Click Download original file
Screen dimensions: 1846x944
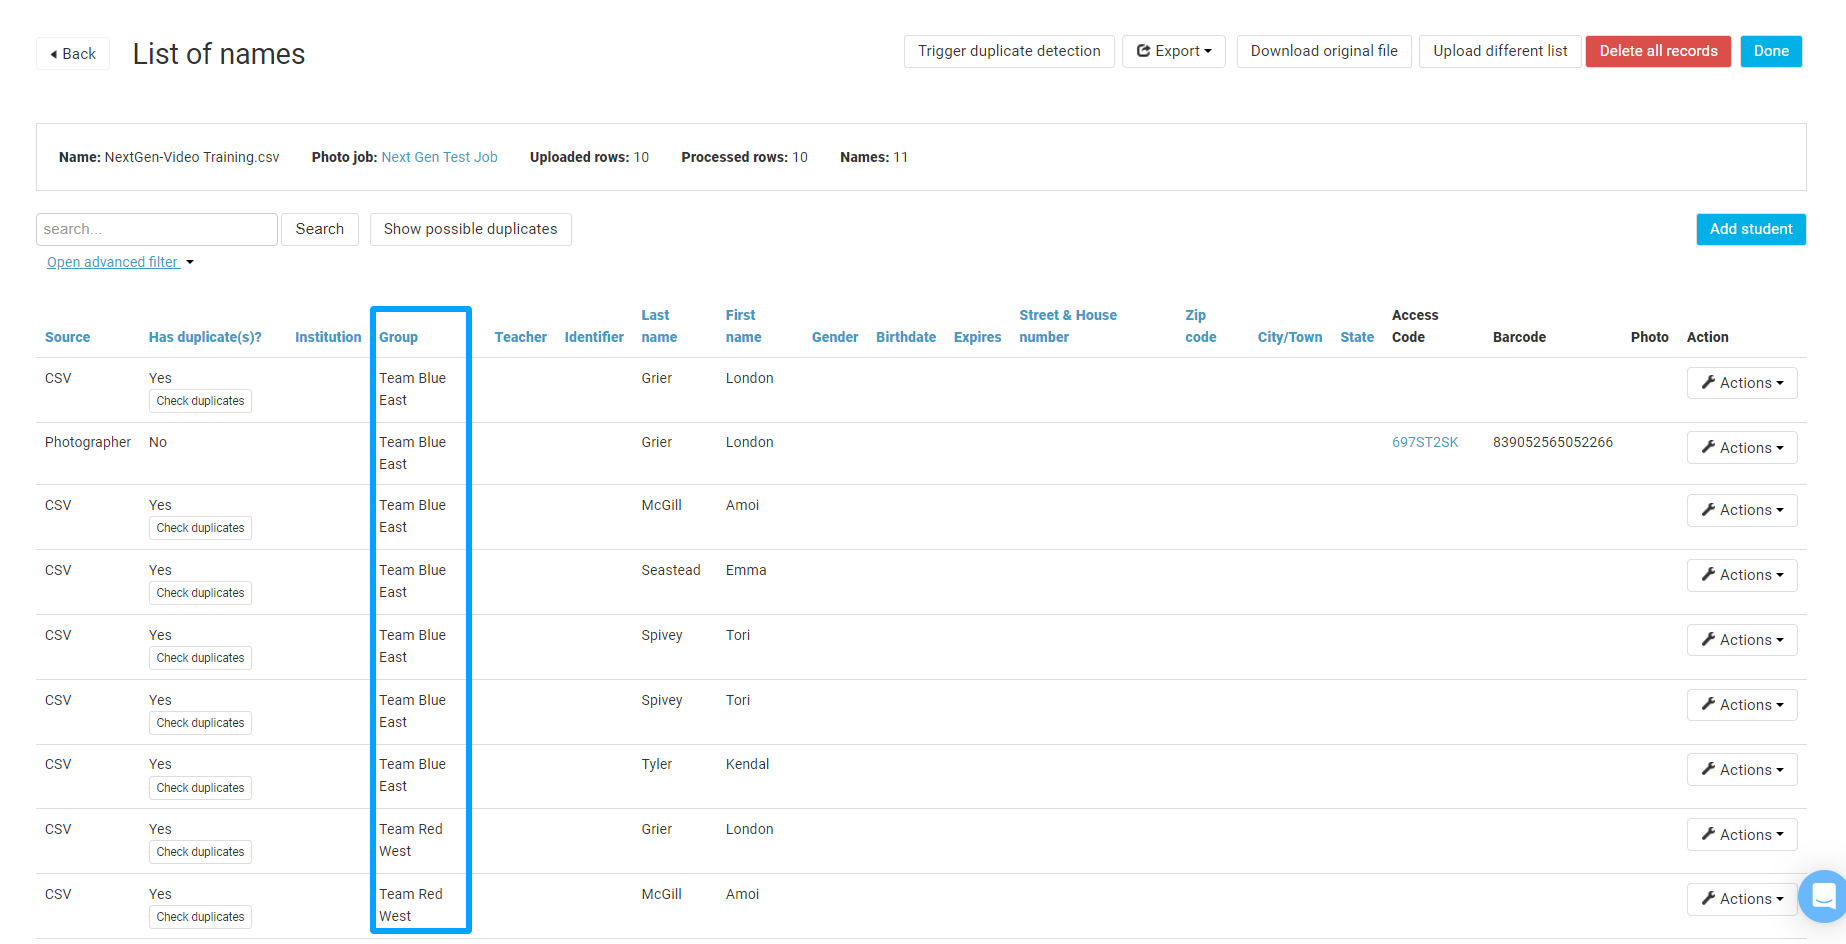click(1324, 51)
